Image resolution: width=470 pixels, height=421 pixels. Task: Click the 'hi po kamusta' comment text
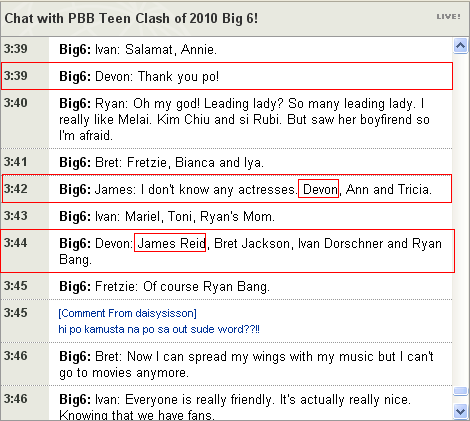point(159,329)
